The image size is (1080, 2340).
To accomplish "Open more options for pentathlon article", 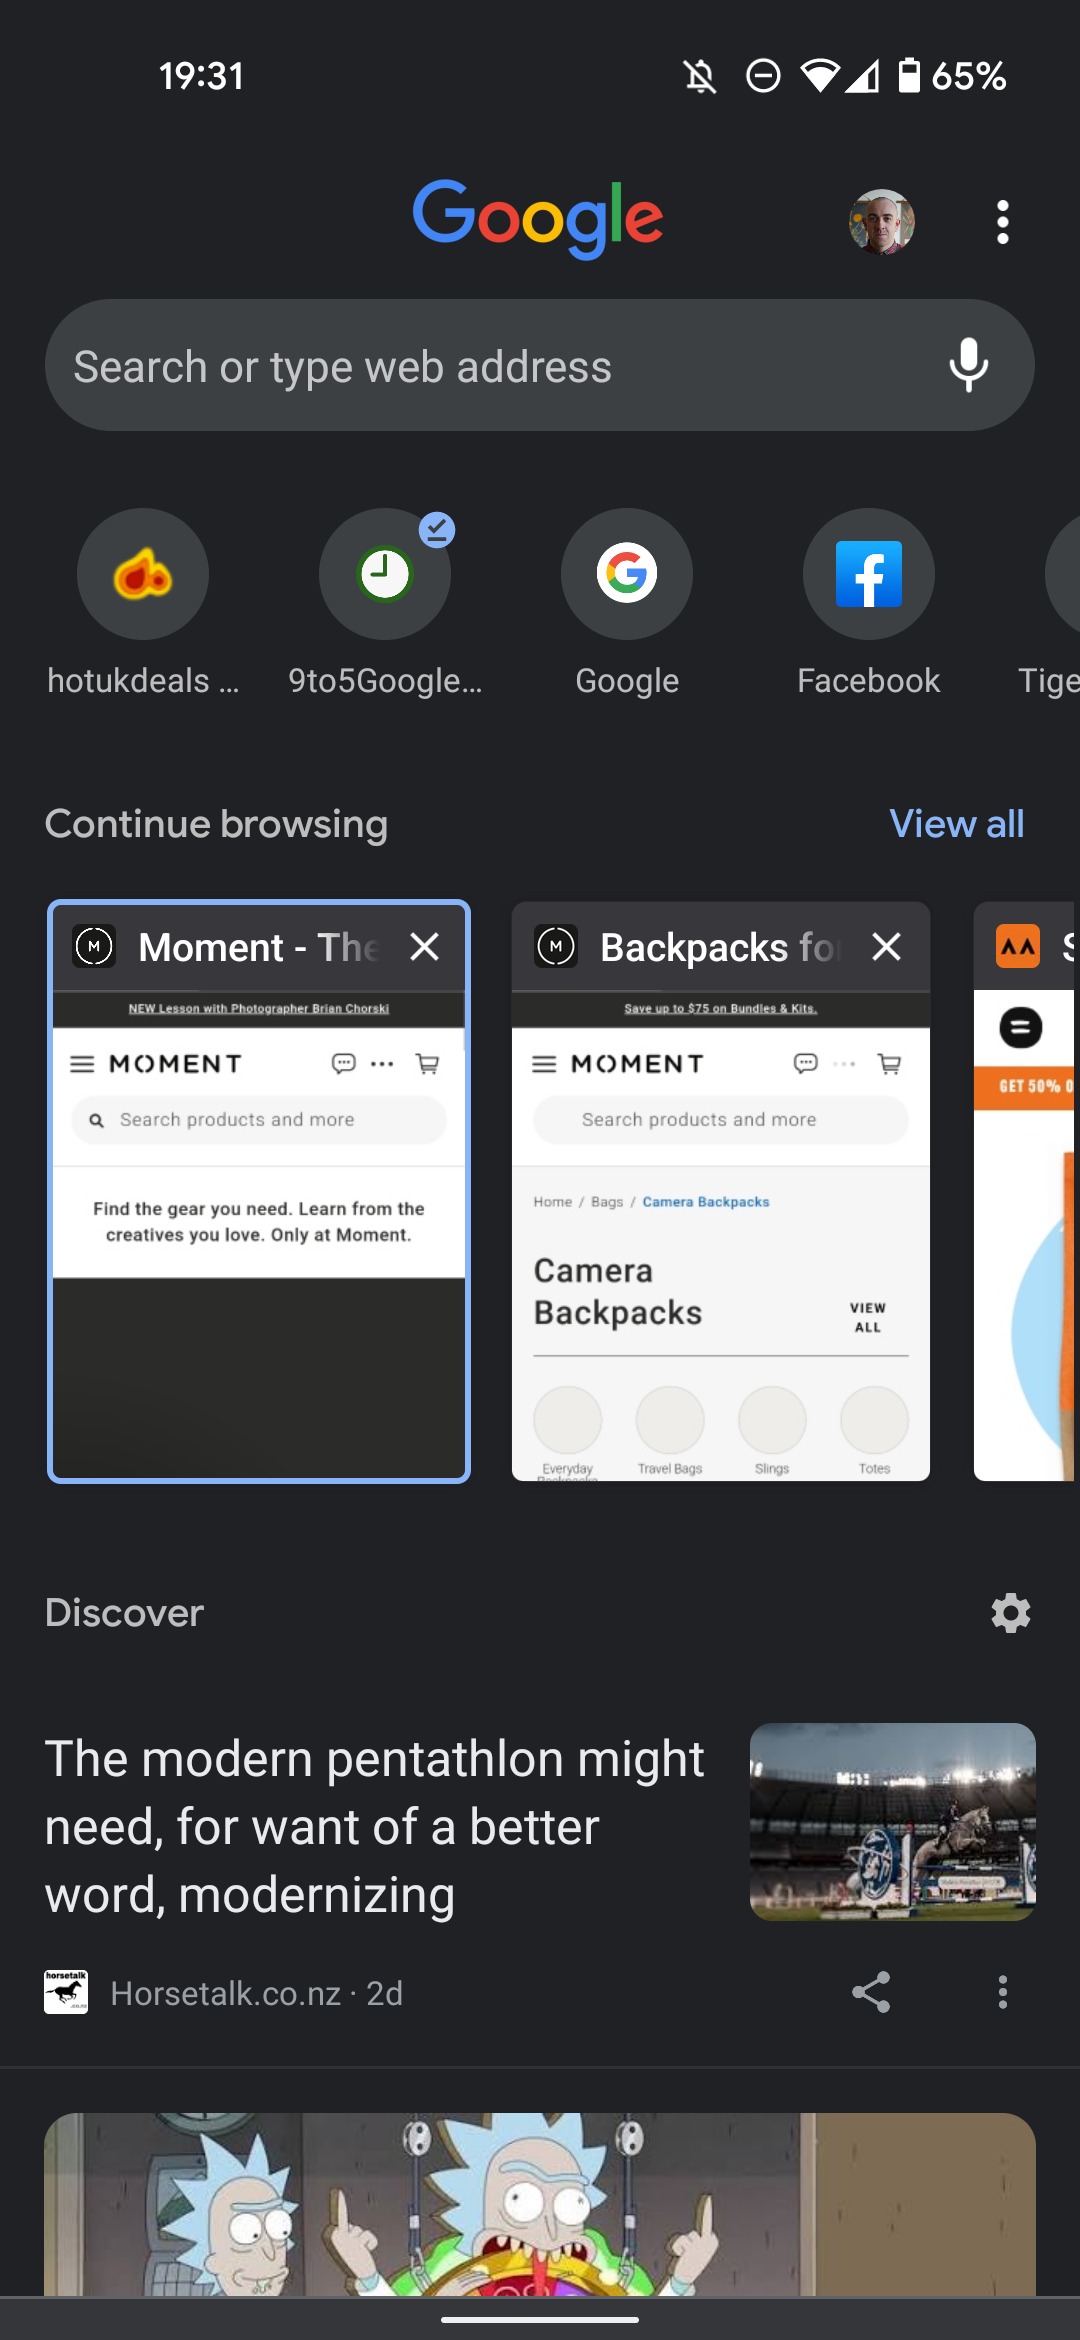I will (x=1002, y=1993).
